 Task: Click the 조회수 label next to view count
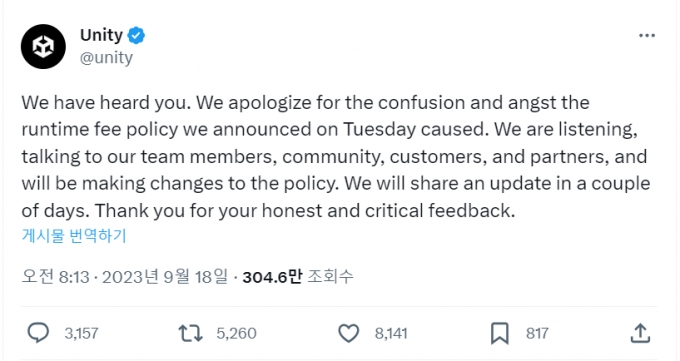click(330, 276)
